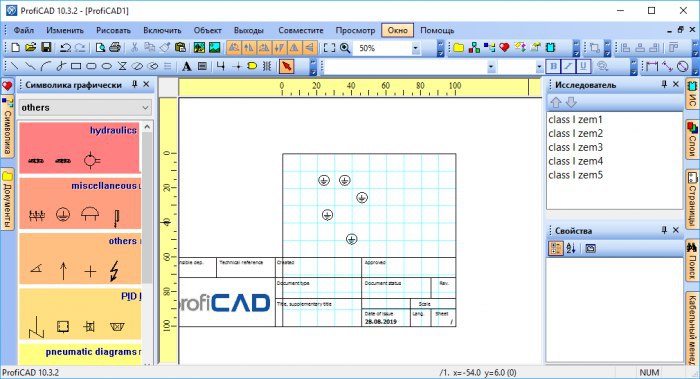Toggle Underline text formatting

point(583,67)
